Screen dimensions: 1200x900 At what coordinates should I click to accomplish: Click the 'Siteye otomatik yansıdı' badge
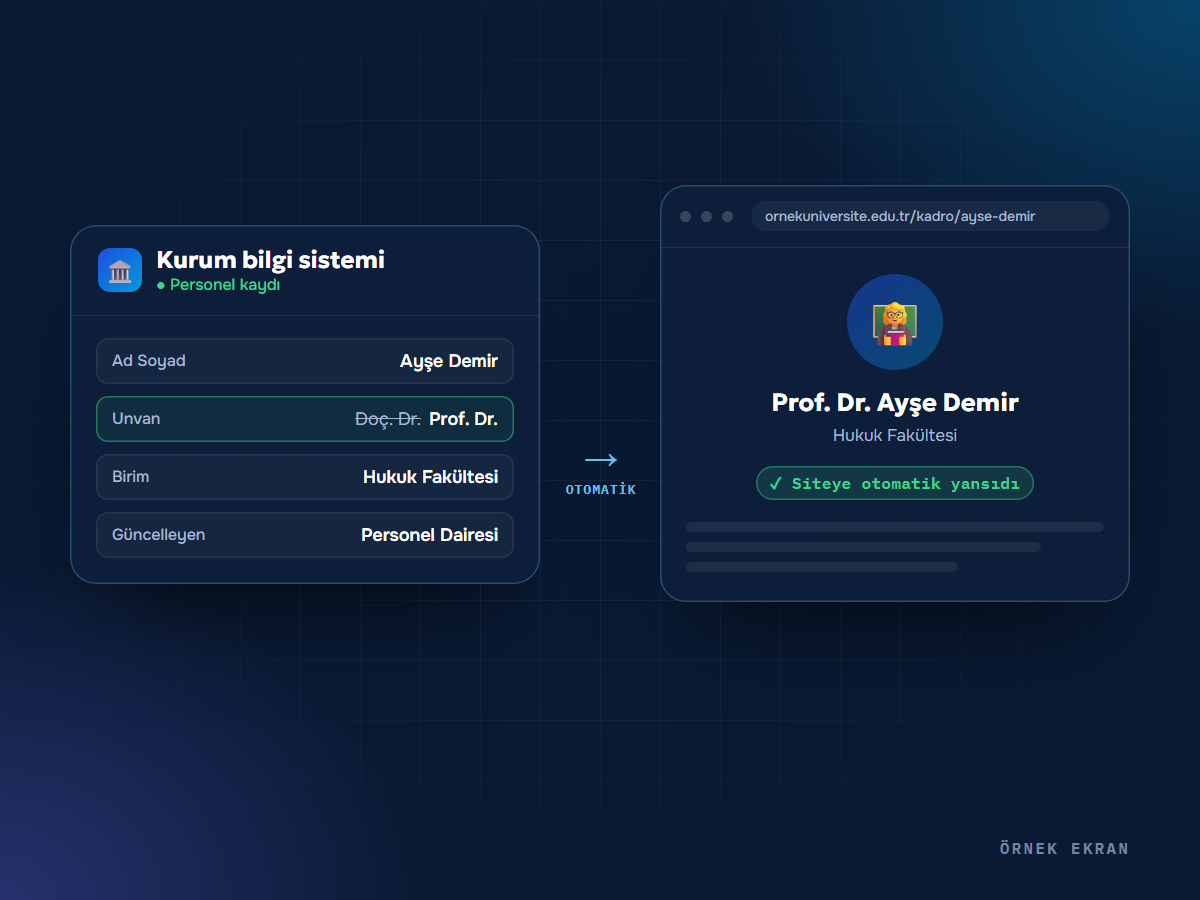click(895, 483)
